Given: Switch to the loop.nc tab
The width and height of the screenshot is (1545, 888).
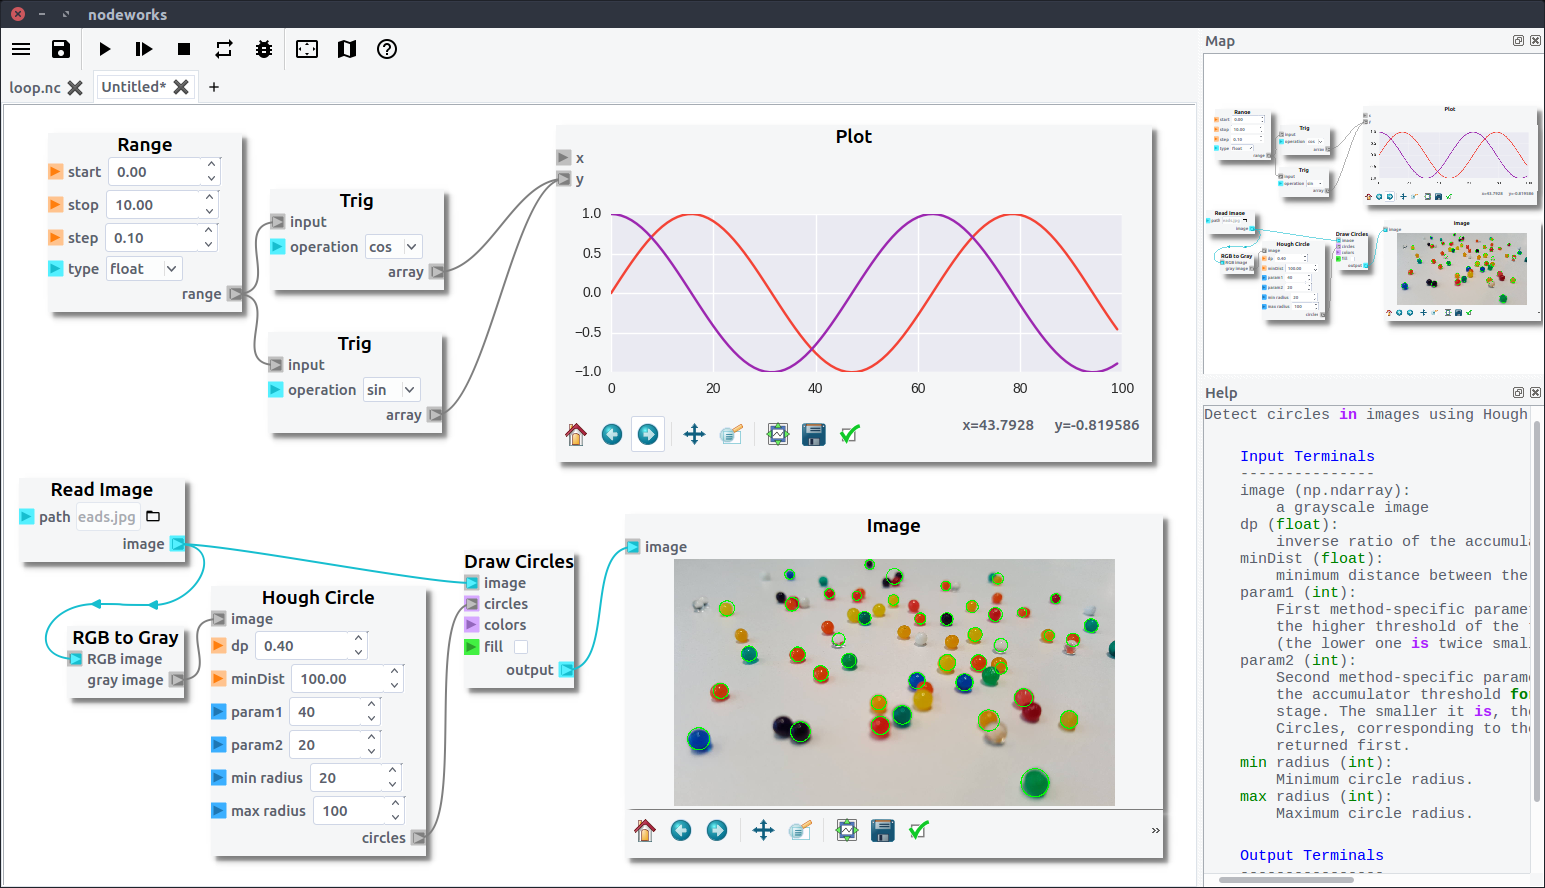Looking at the screenshot, I should [x=35, y=88].
